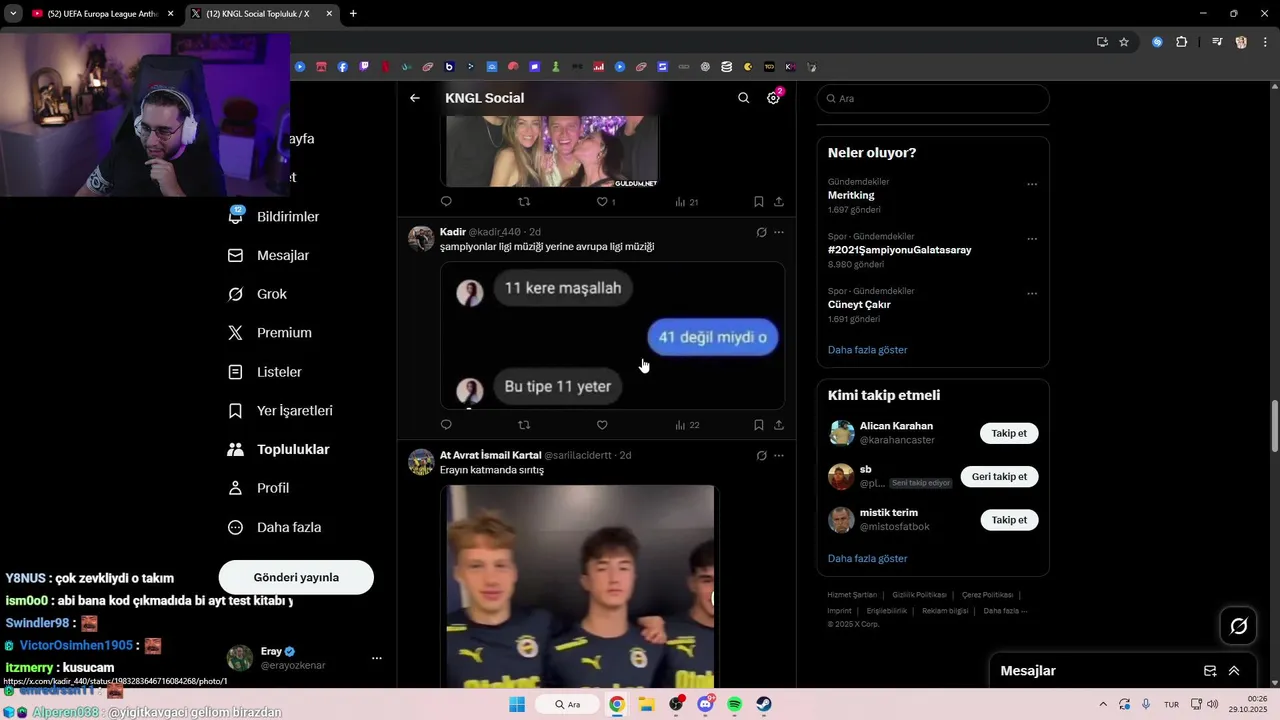Show more suggestions under Kimi takip etmeli
Image resolution: width=1280 pixels, height=720 pixels.
[868, 559]
